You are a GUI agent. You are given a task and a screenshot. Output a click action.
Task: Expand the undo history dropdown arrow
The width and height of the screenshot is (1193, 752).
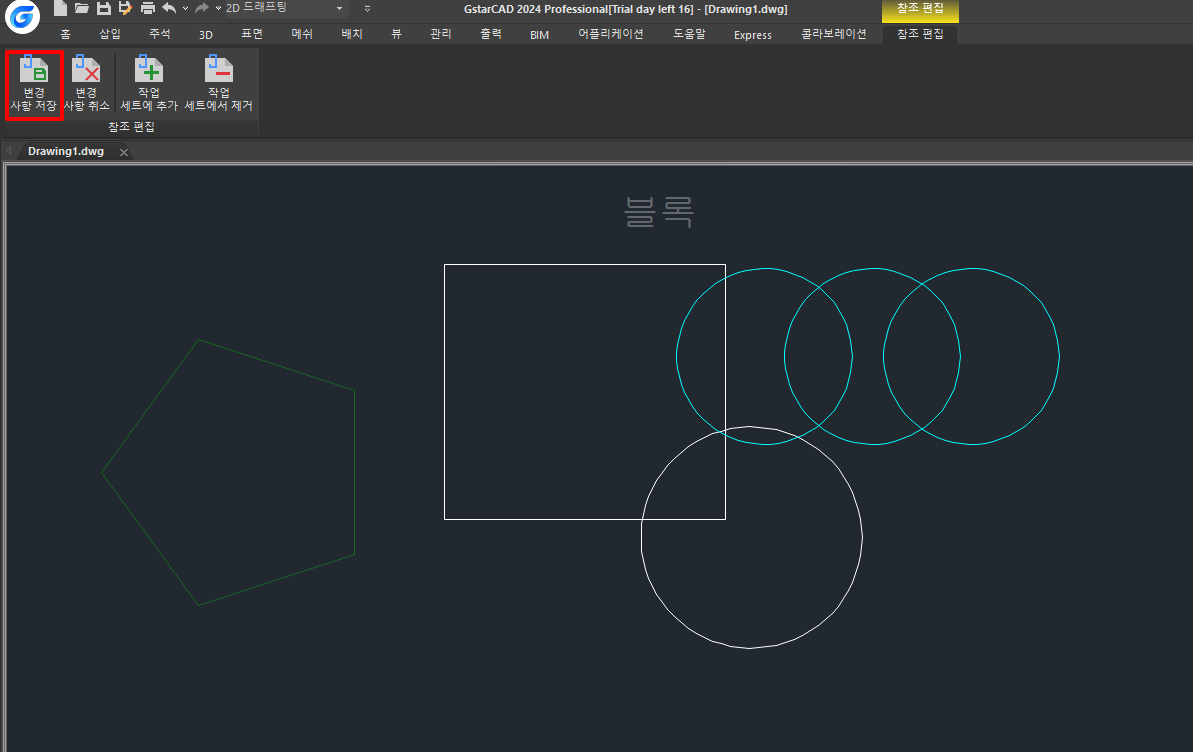click(185, 8)
